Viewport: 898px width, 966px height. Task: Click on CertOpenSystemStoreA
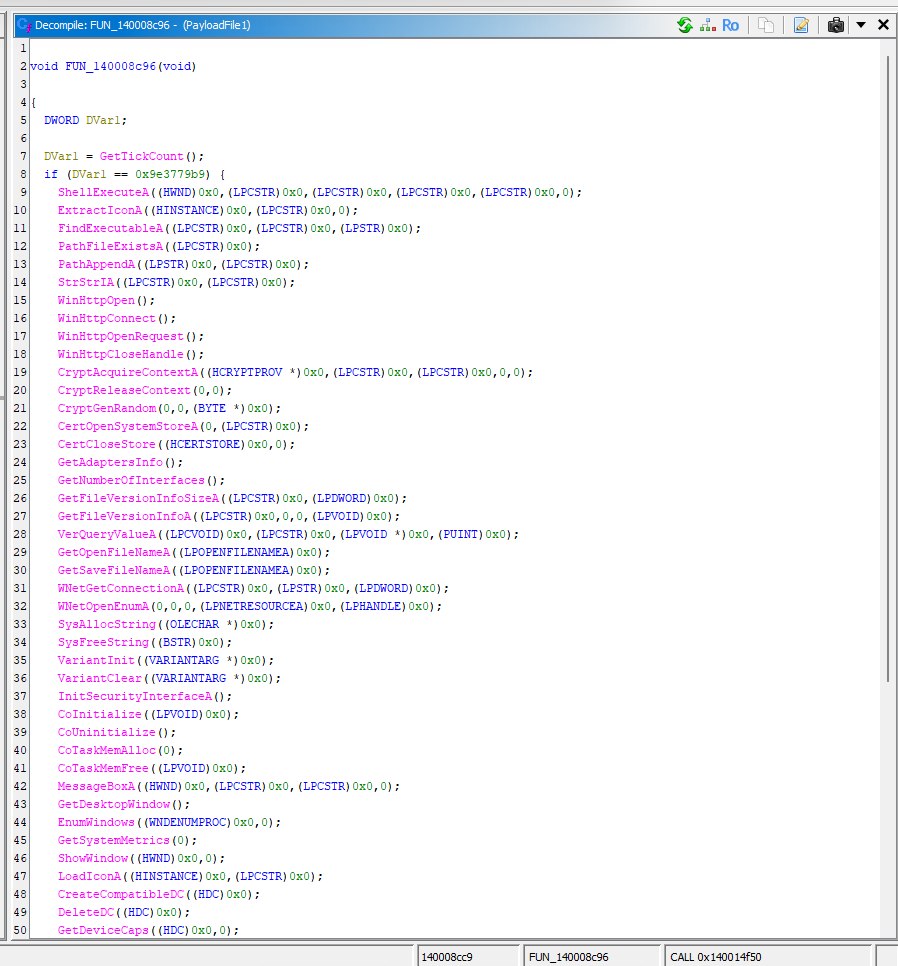click(127, 426)
